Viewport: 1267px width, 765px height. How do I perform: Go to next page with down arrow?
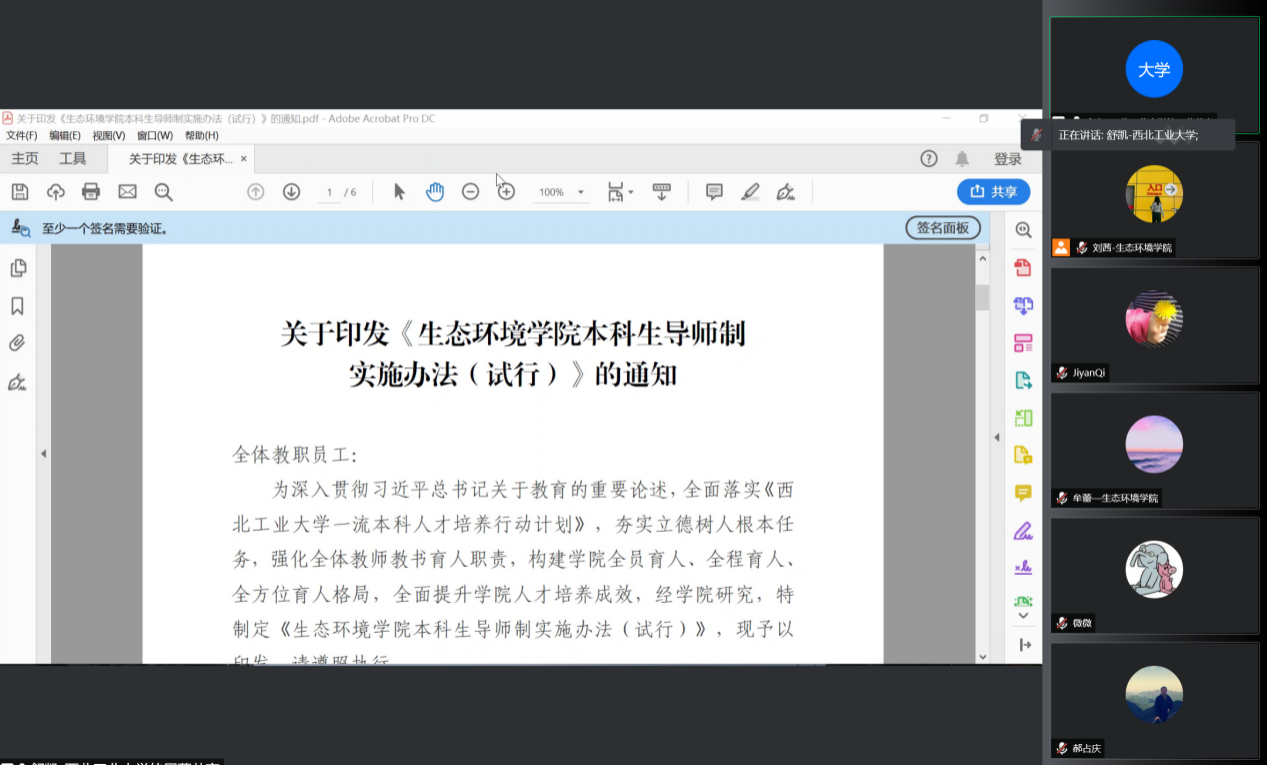coord(291,192)
